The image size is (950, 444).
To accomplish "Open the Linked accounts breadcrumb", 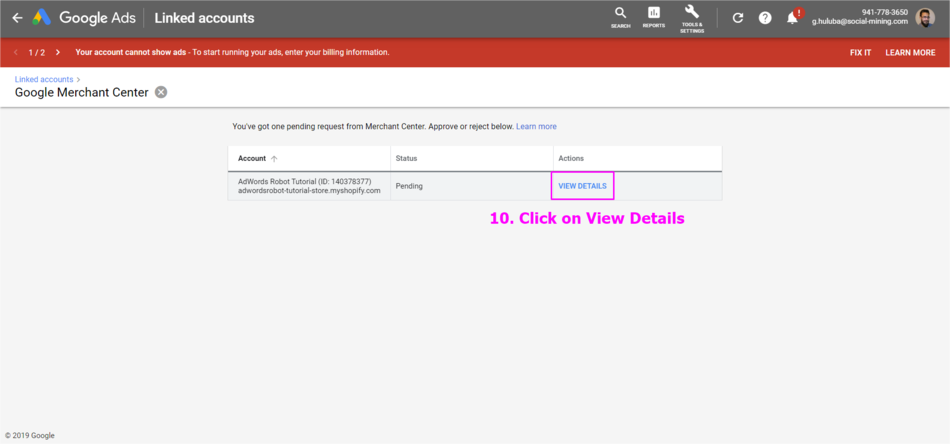I will click(x=44, y=79).
